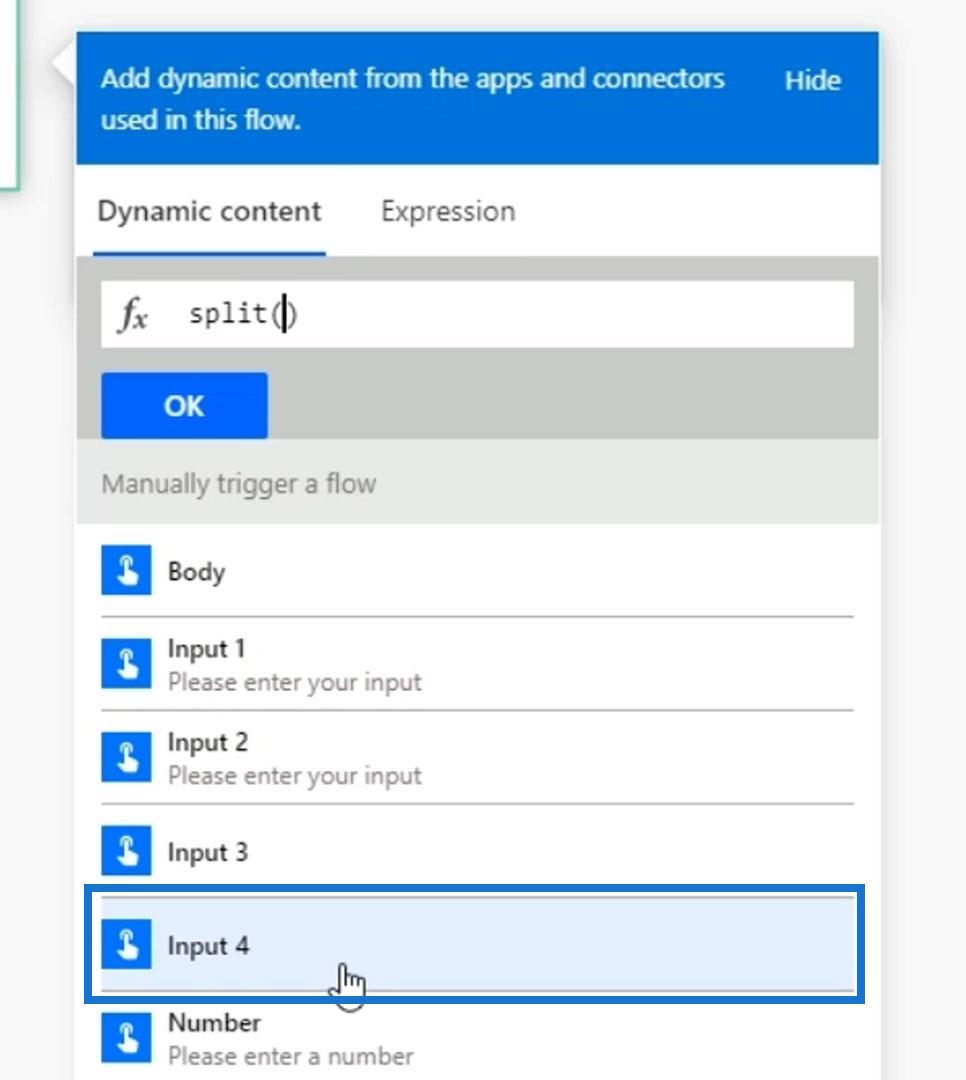Click the fx expression icon

pyautogui.click(x=134, y=315)
